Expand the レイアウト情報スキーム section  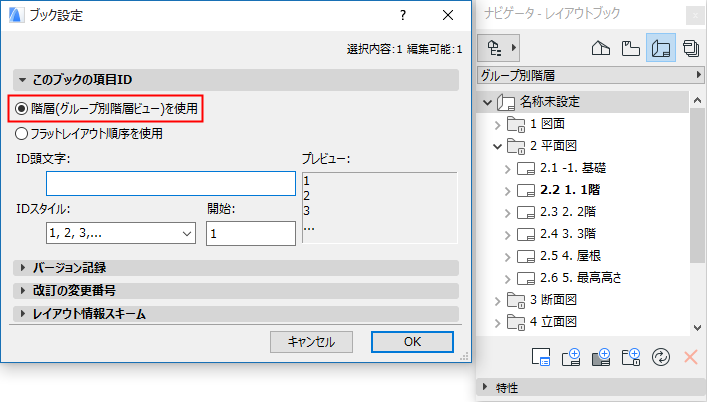22,314
